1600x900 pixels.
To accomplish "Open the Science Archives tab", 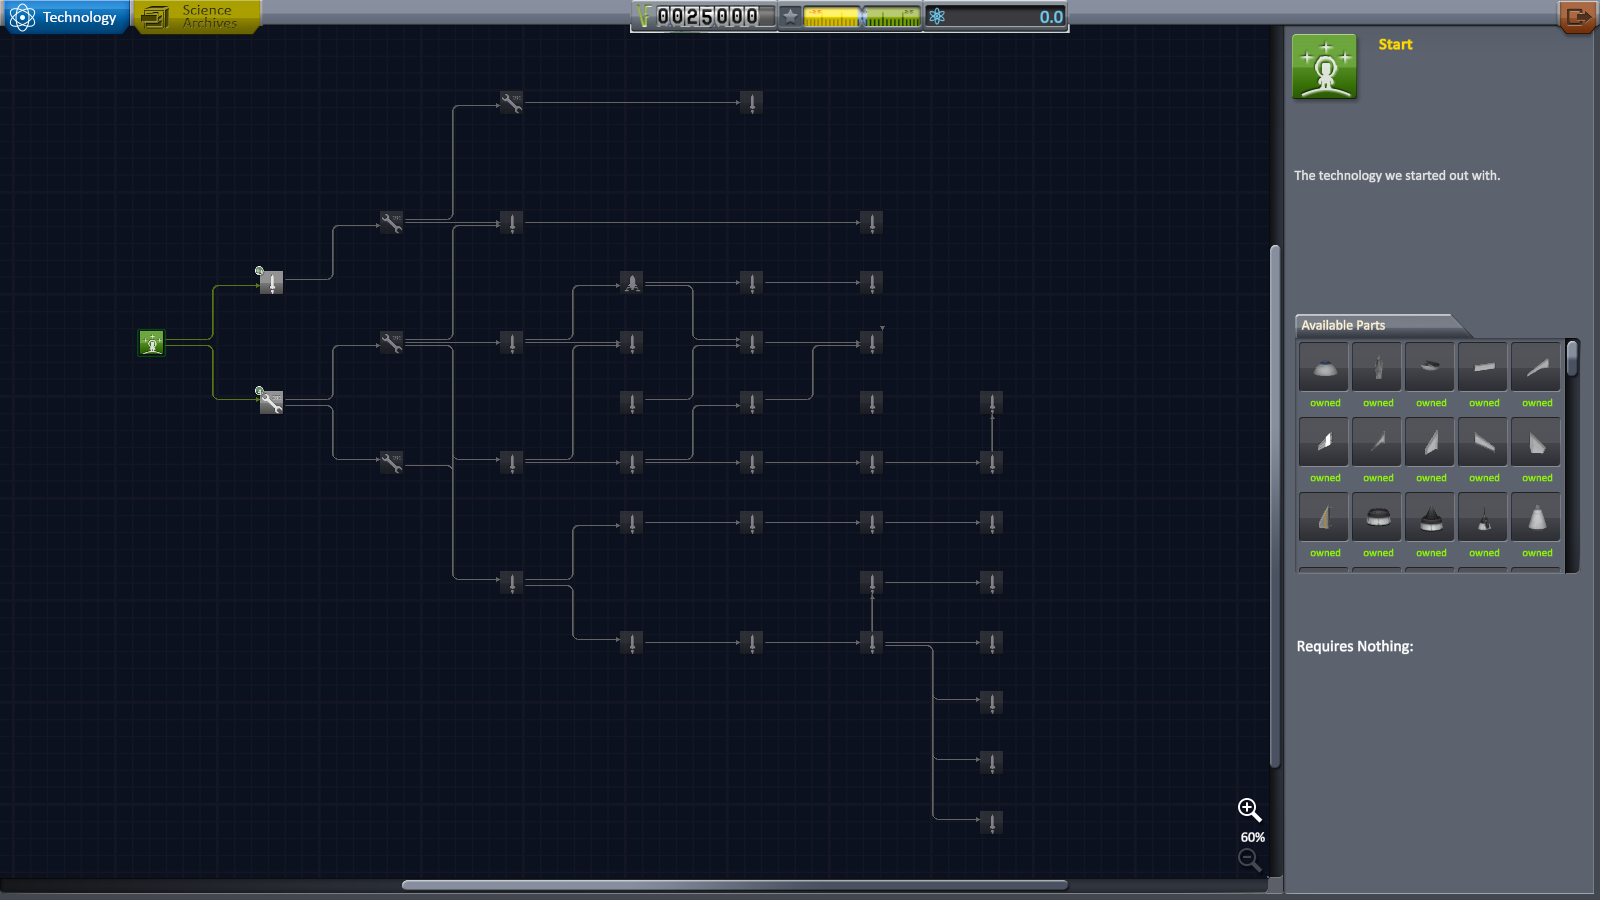I will tap(196, 17).
